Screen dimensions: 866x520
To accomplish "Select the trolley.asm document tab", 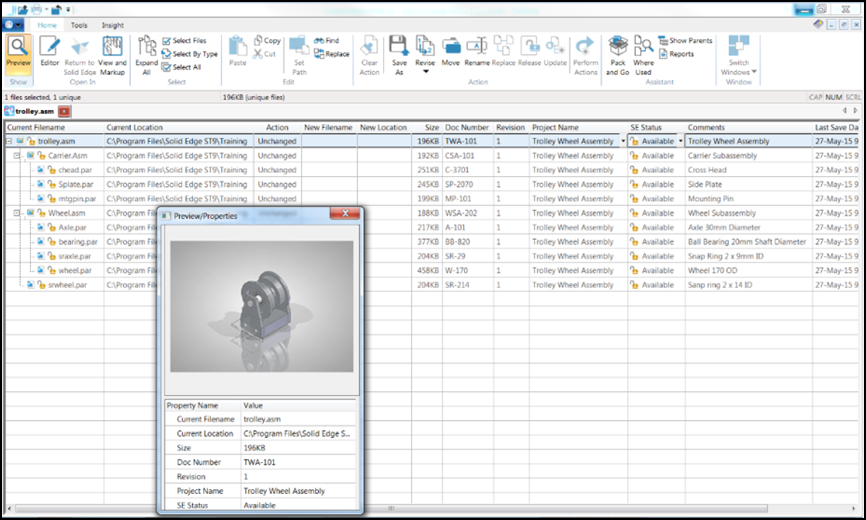I will click(x=30, y=111).
